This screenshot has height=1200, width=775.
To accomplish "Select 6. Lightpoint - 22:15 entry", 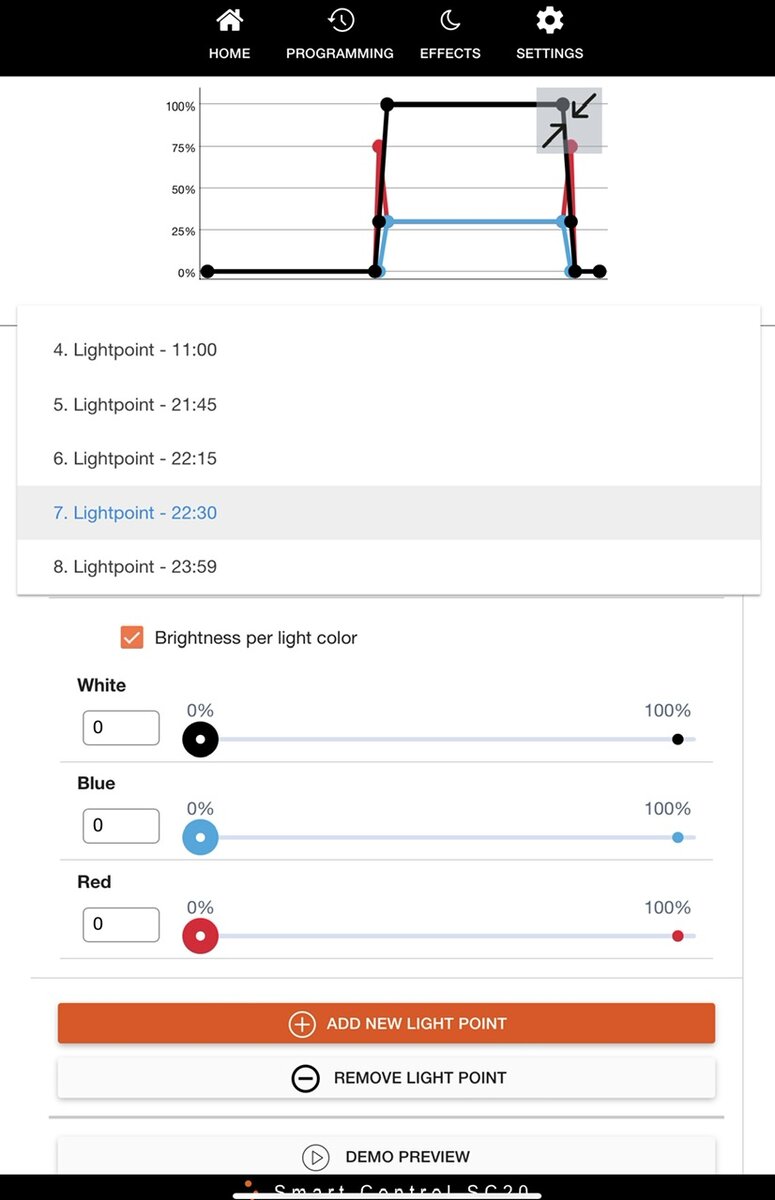I will tap(135, 459).
